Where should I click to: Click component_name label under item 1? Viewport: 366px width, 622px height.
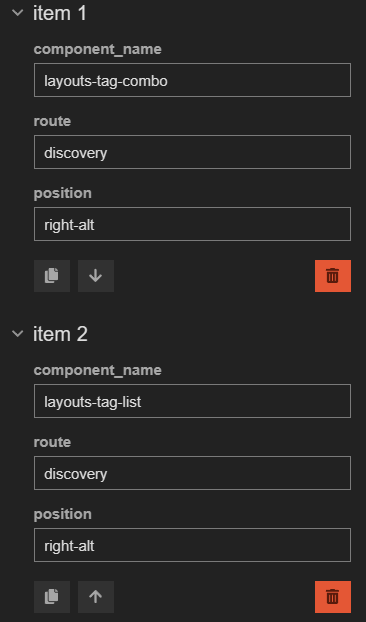pos(98,50)
